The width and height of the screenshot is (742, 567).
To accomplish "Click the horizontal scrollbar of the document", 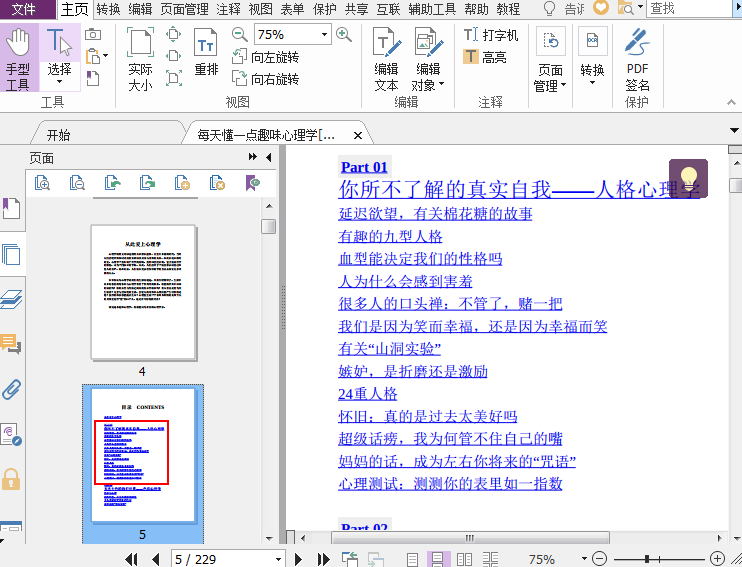I will pos(469,538).
